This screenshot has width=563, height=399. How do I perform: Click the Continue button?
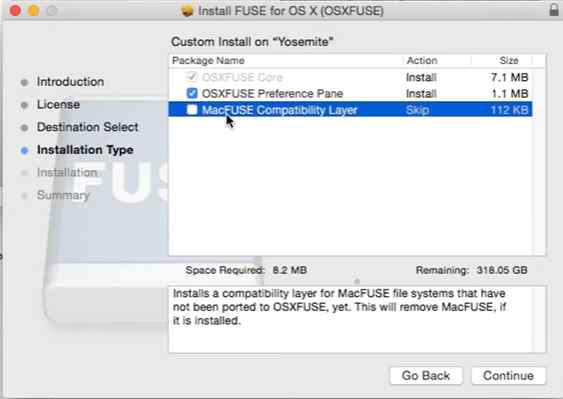click(508, 376)
